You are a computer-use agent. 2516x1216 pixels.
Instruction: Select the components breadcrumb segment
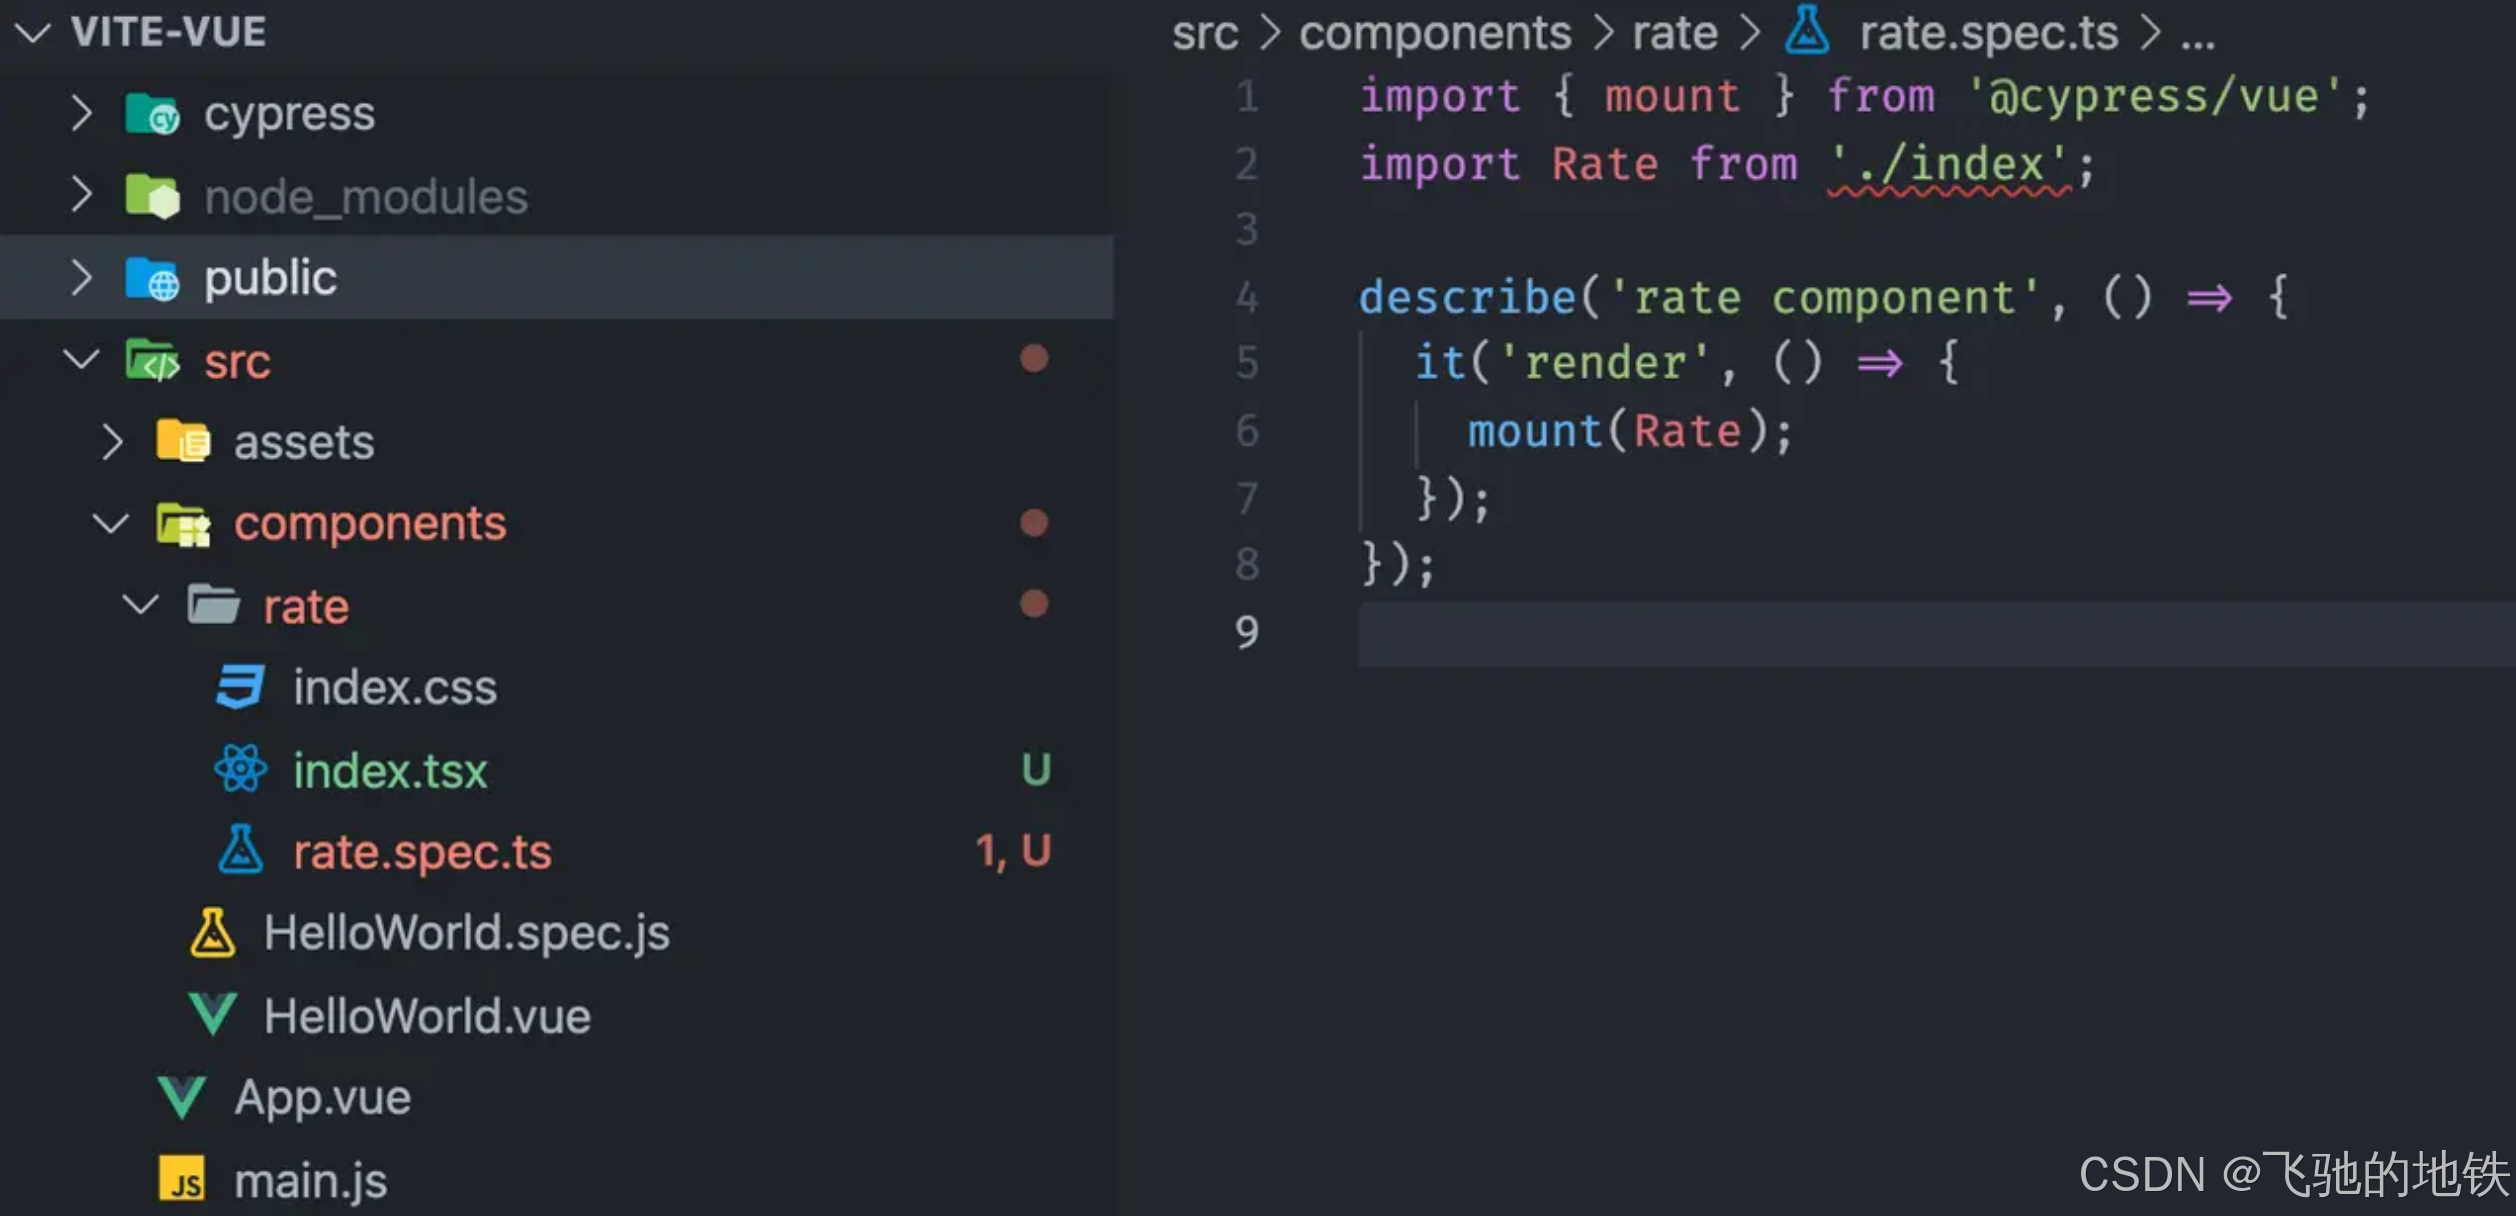(x=1434, y=34)
